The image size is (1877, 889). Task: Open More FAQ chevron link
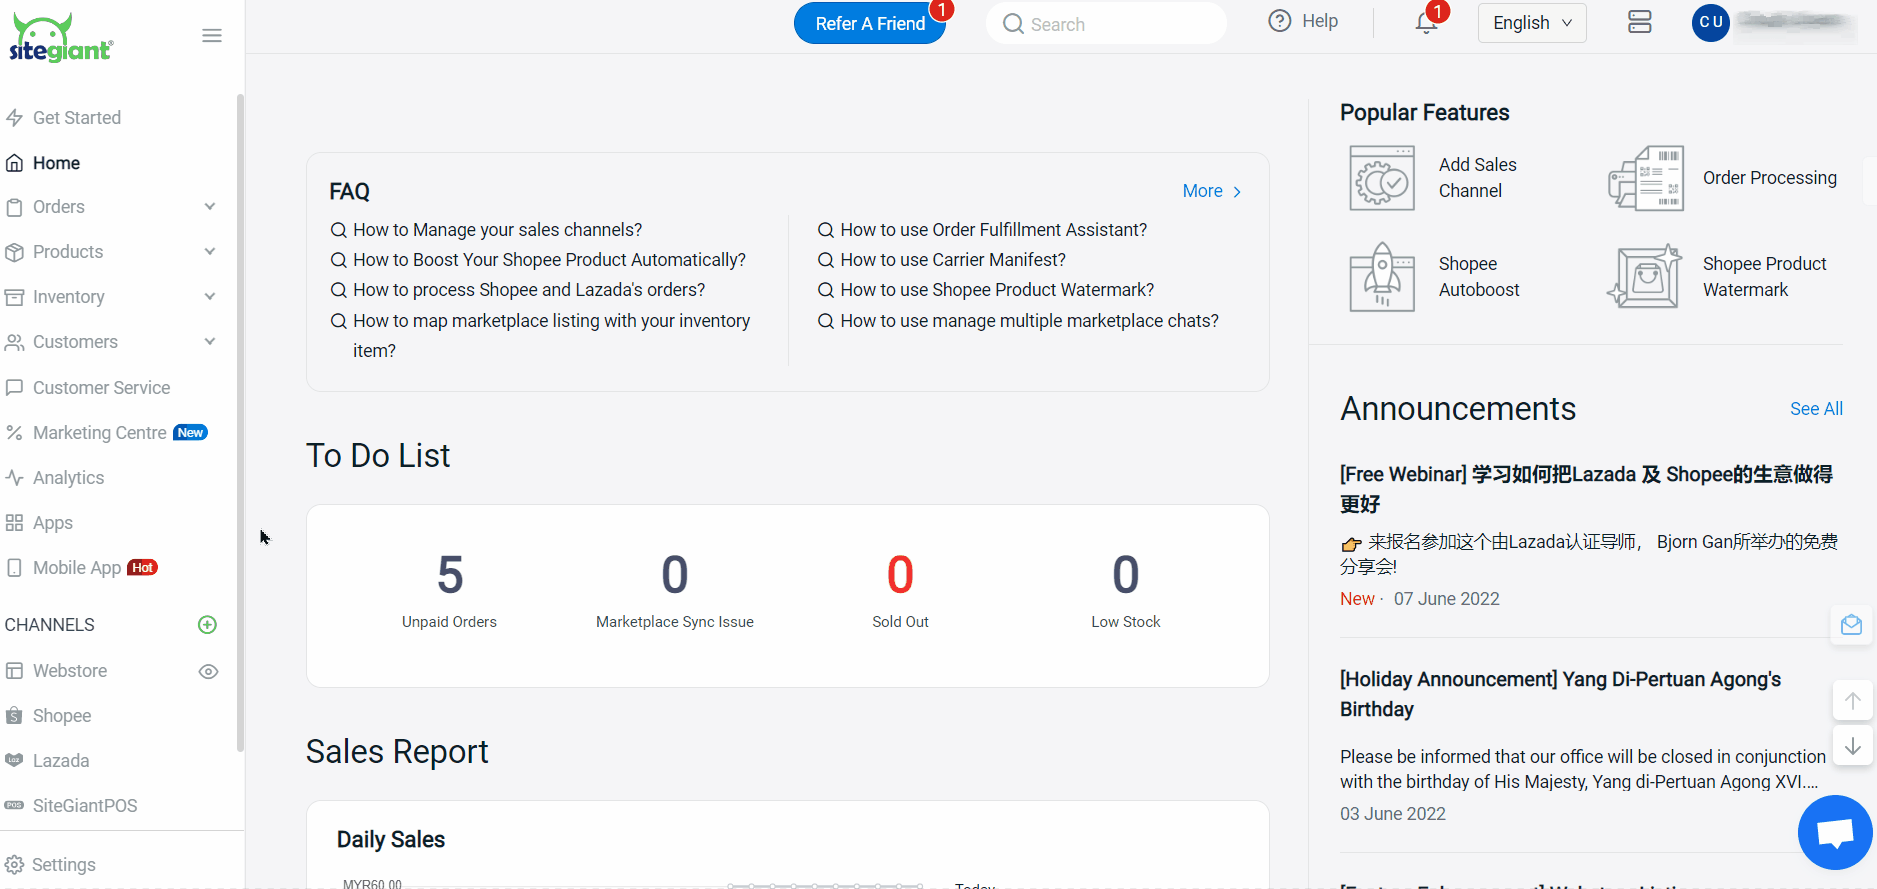tap(1212, 191)
